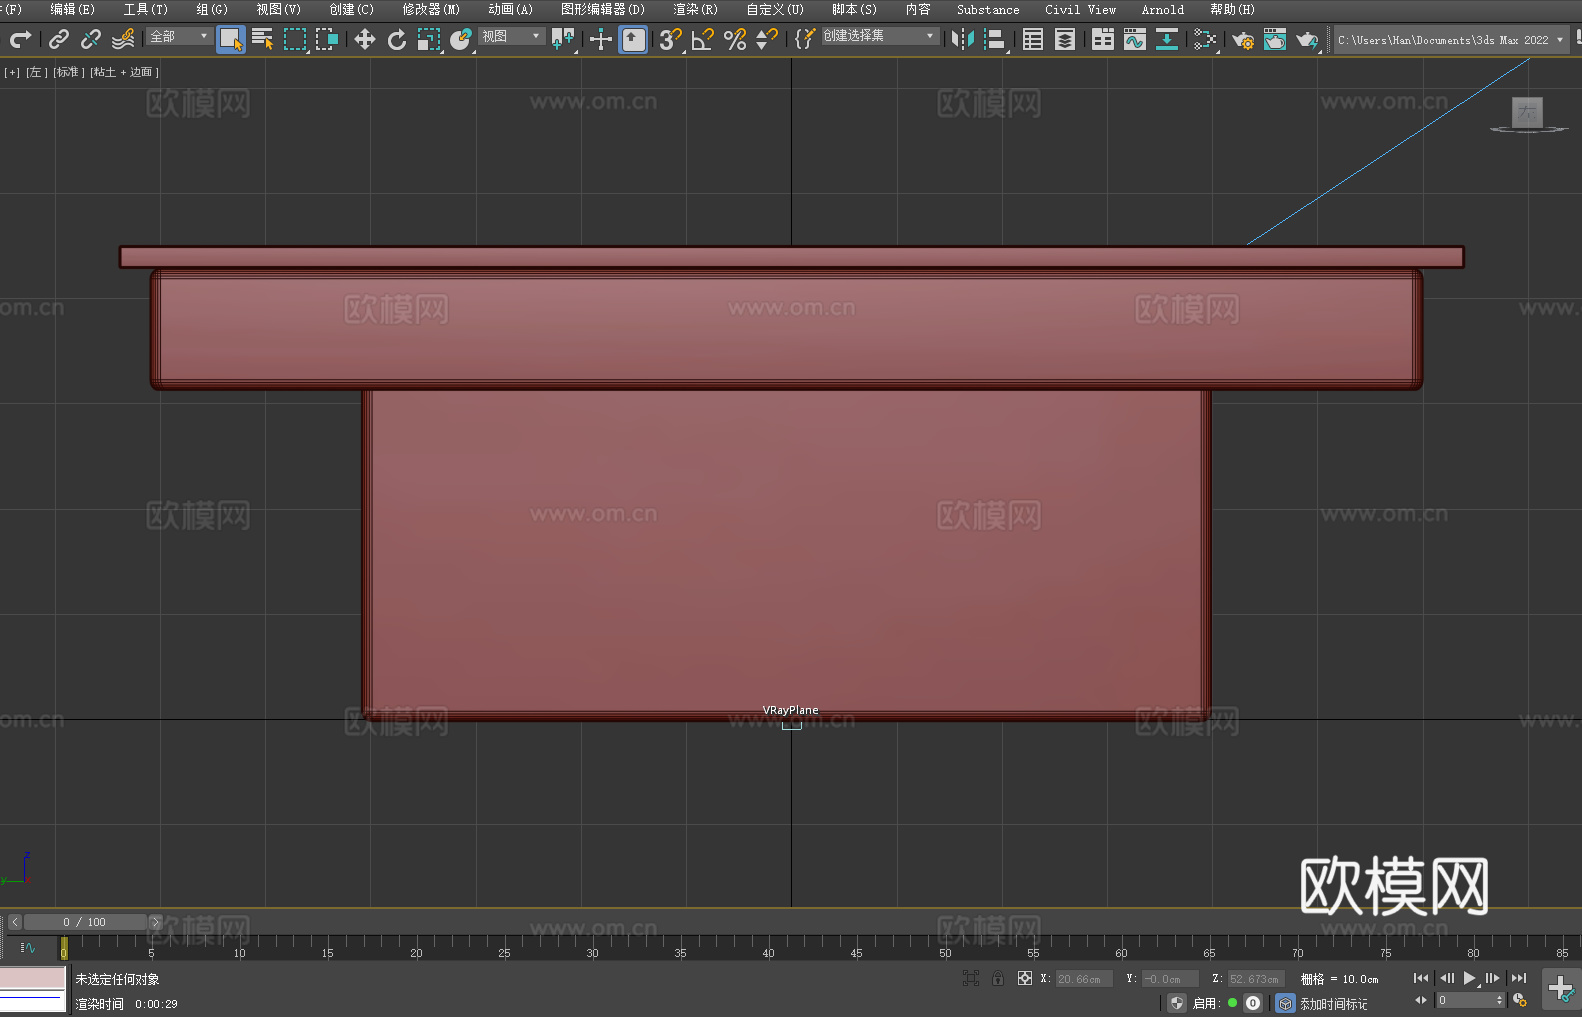The width and height of the screenshot is (1582, 1017).
Task: Click the [粘土 + 边面] viewport style label
Action: click(125, 72)
